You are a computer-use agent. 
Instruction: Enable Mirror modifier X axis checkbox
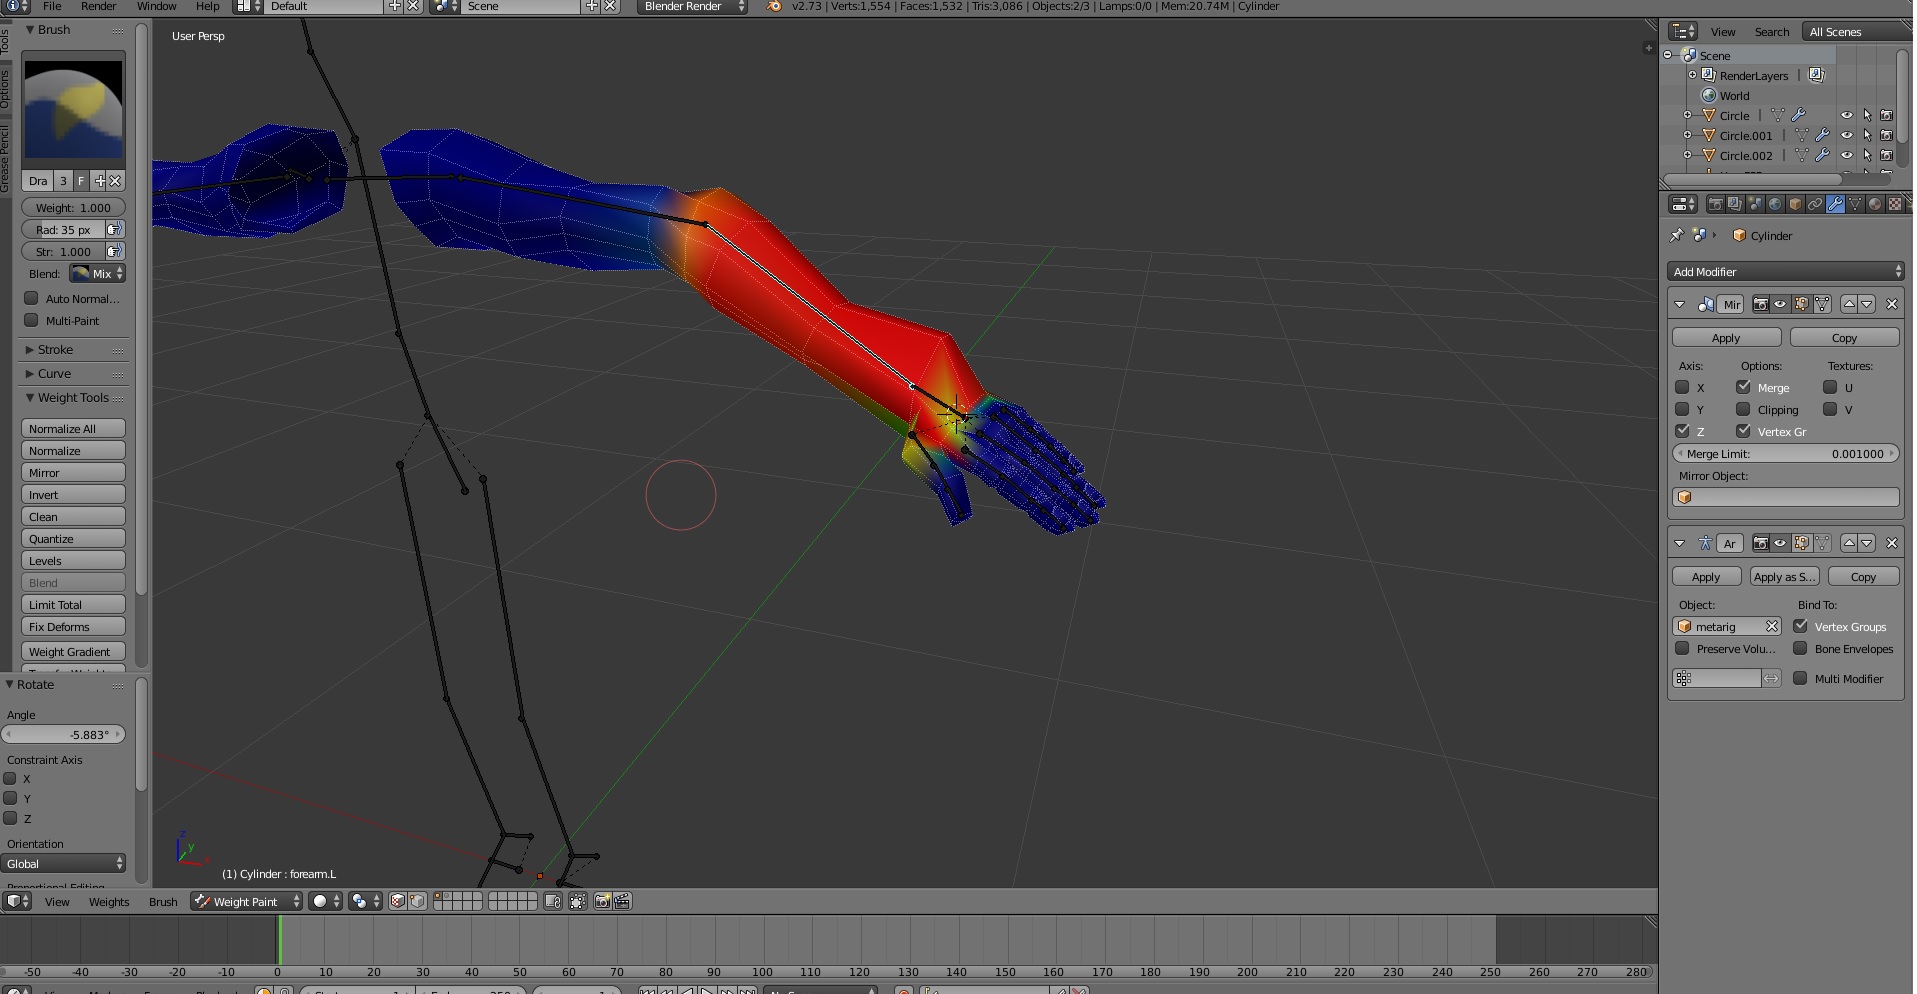pyautogui.click(x=1682, y=388)
